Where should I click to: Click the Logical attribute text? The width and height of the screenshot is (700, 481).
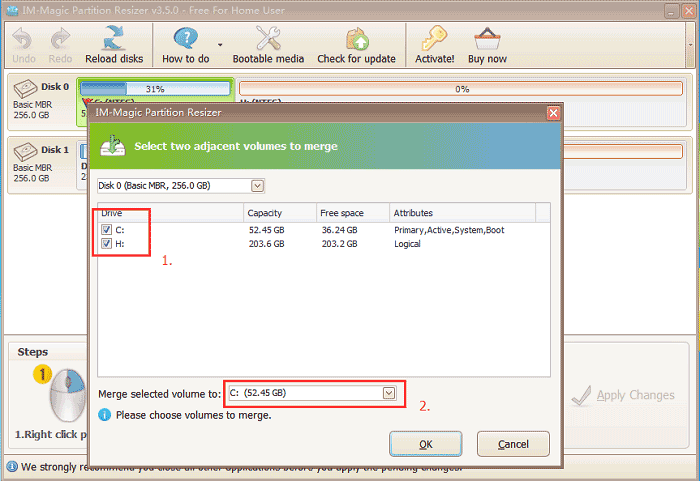pyautogui.click(x=407, y=244)
